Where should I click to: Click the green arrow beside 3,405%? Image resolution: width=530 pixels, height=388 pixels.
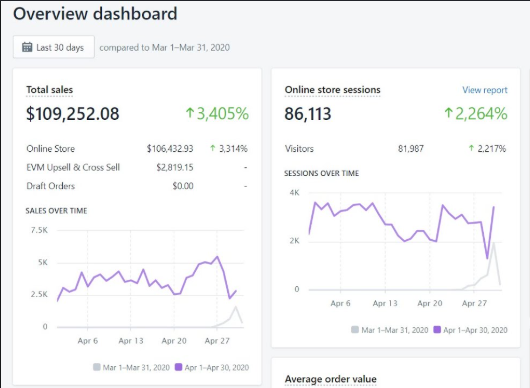pyautogui.click(x=190, y=113)
